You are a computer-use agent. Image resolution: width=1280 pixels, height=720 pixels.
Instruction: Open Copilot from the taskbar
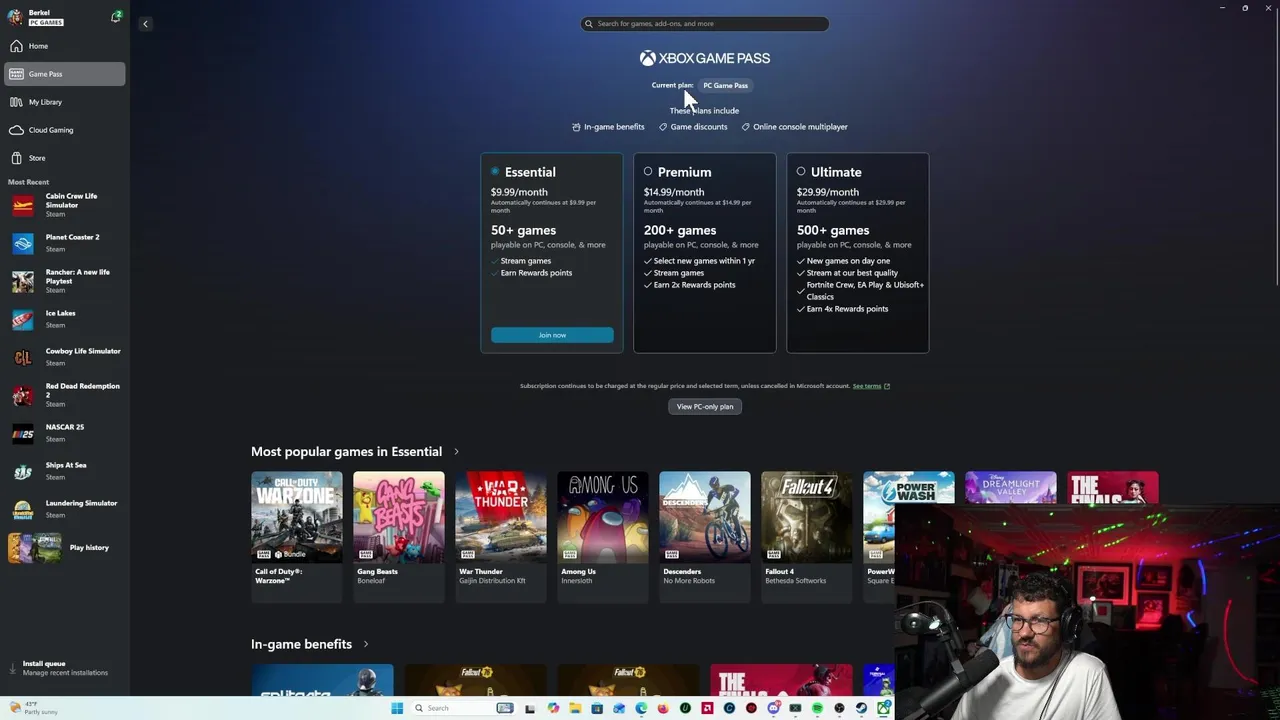coord(553,708)
